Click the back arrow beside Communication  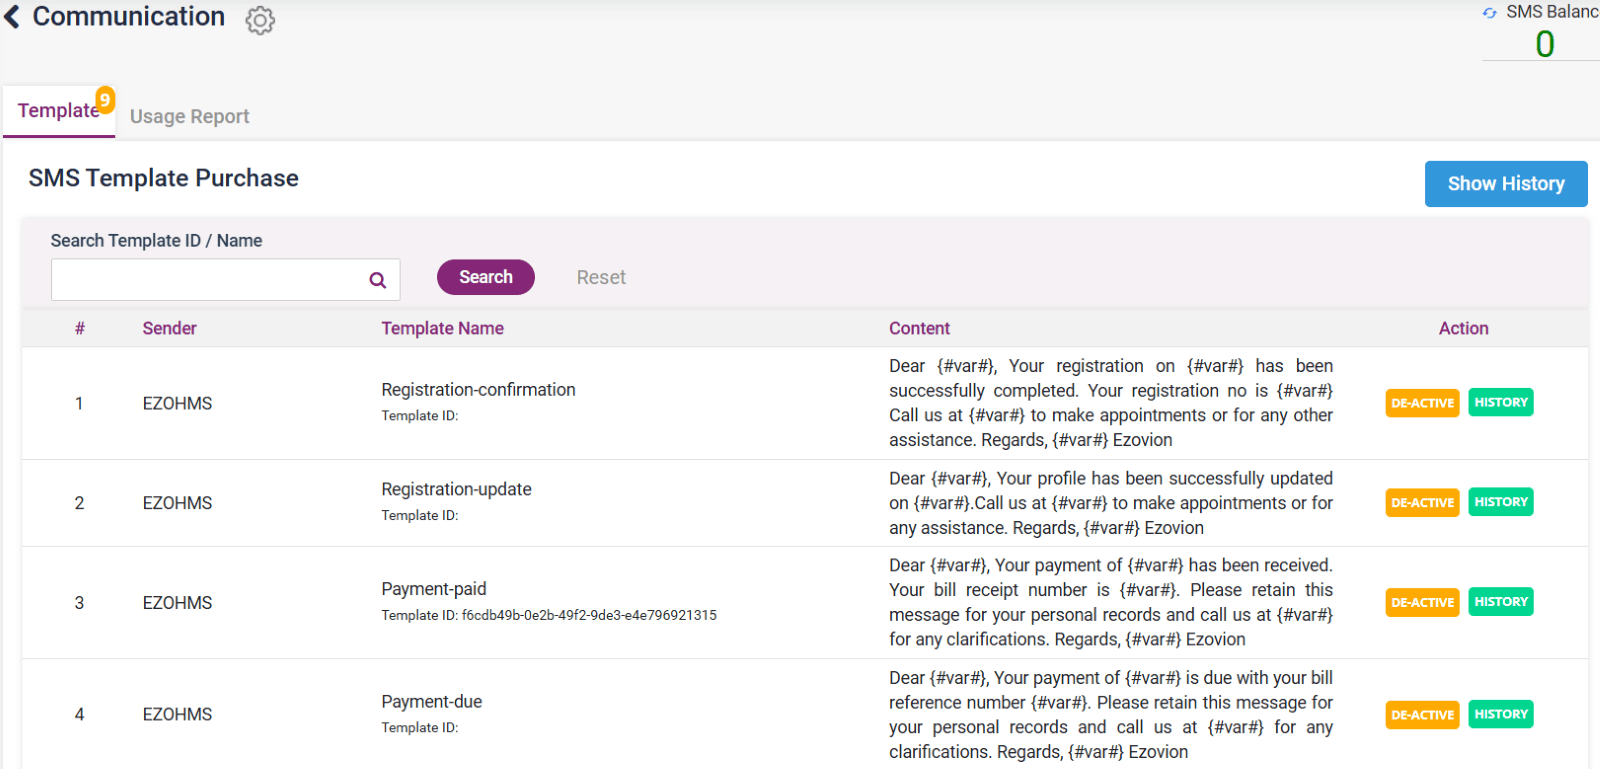[12, 17]
